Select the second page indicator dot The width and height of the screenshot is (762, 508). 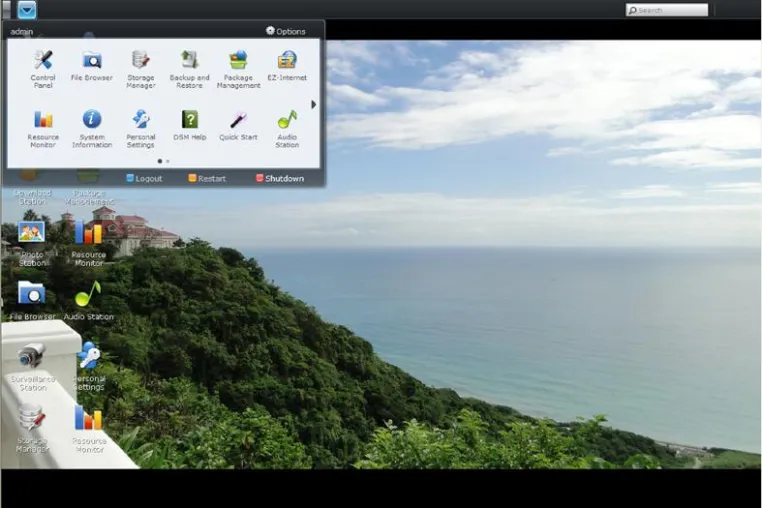[168, 161]
